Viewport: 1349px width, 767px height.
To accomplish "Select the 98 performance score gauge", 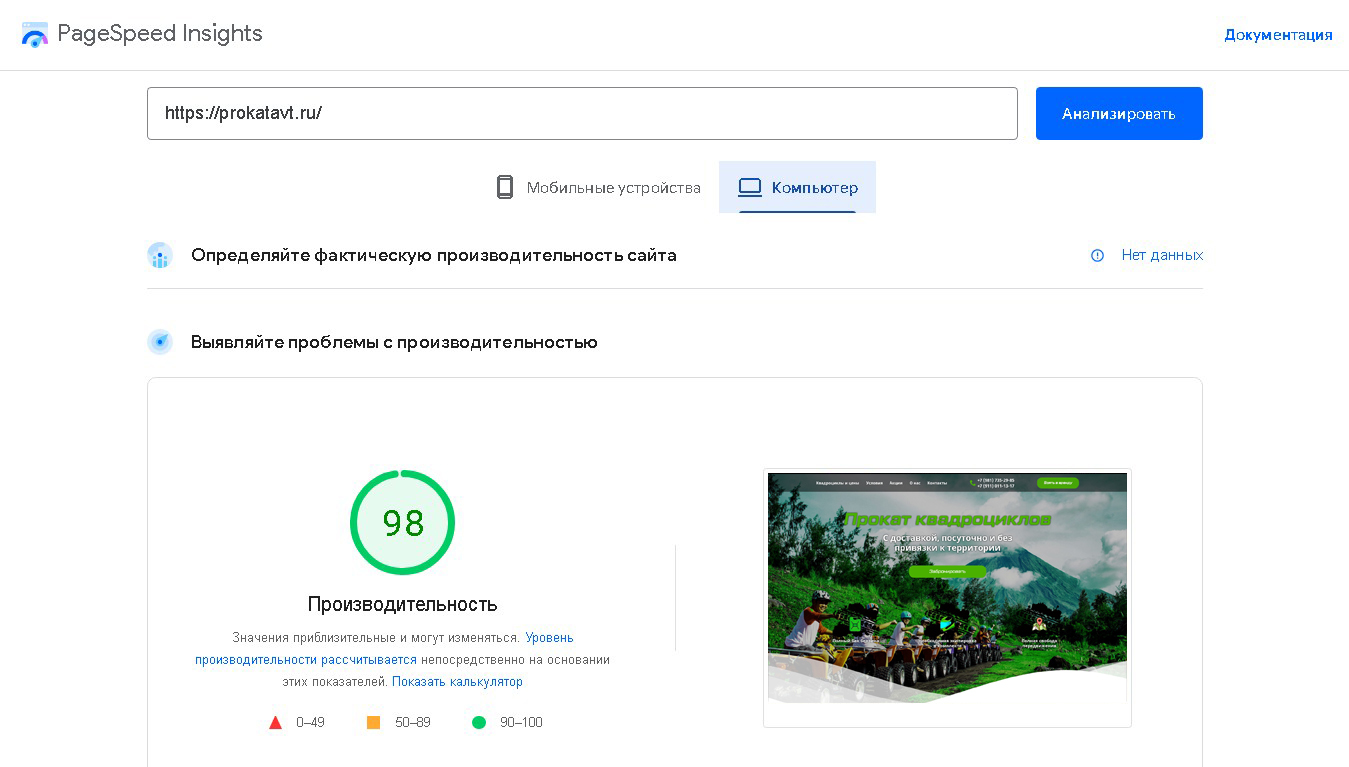I will (402, 522).
